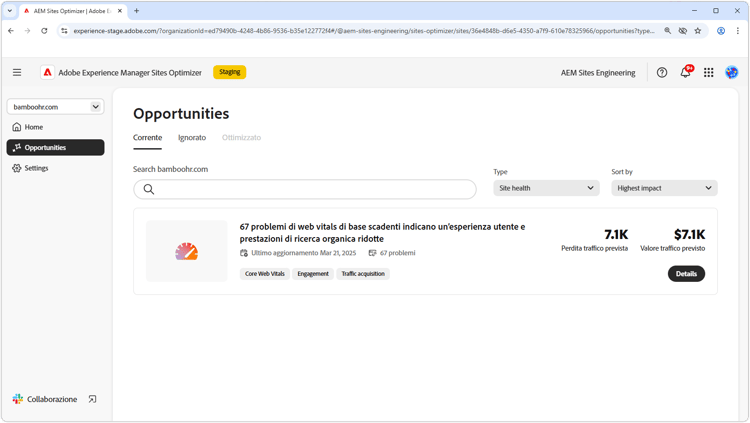Image resolution: width=750 pixels, height=423 pixels.
Task: Click the Staging badge
Action: (x=230, y=72)
